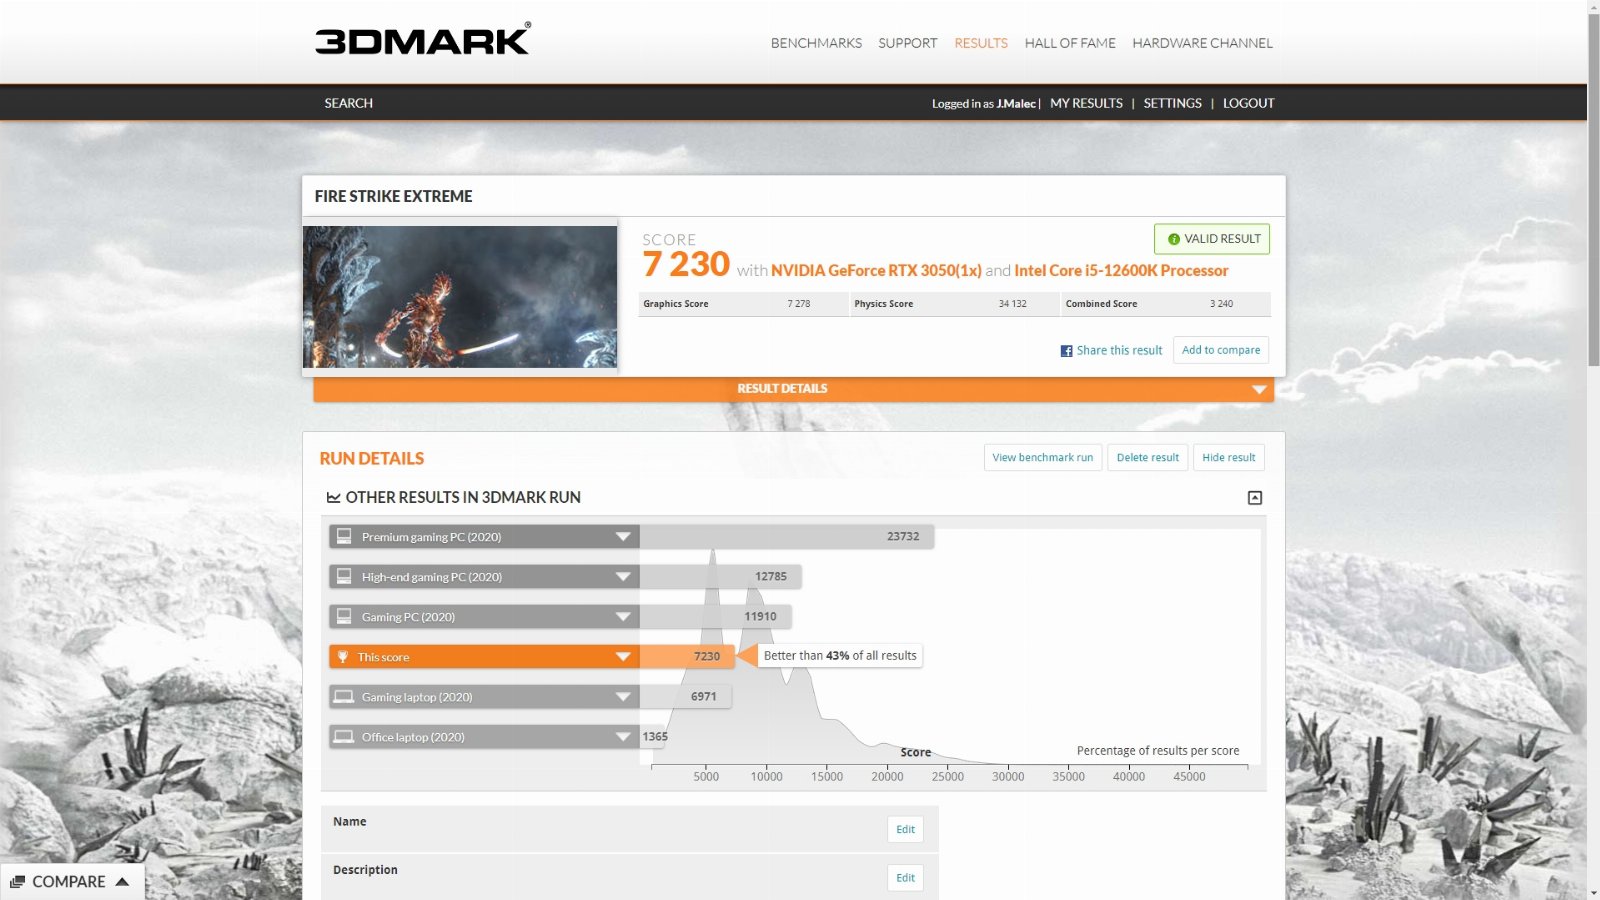Expand the This score dropdown arrow
The width and height of the screenshot is (1600, 900).
[x=623, y=657]
